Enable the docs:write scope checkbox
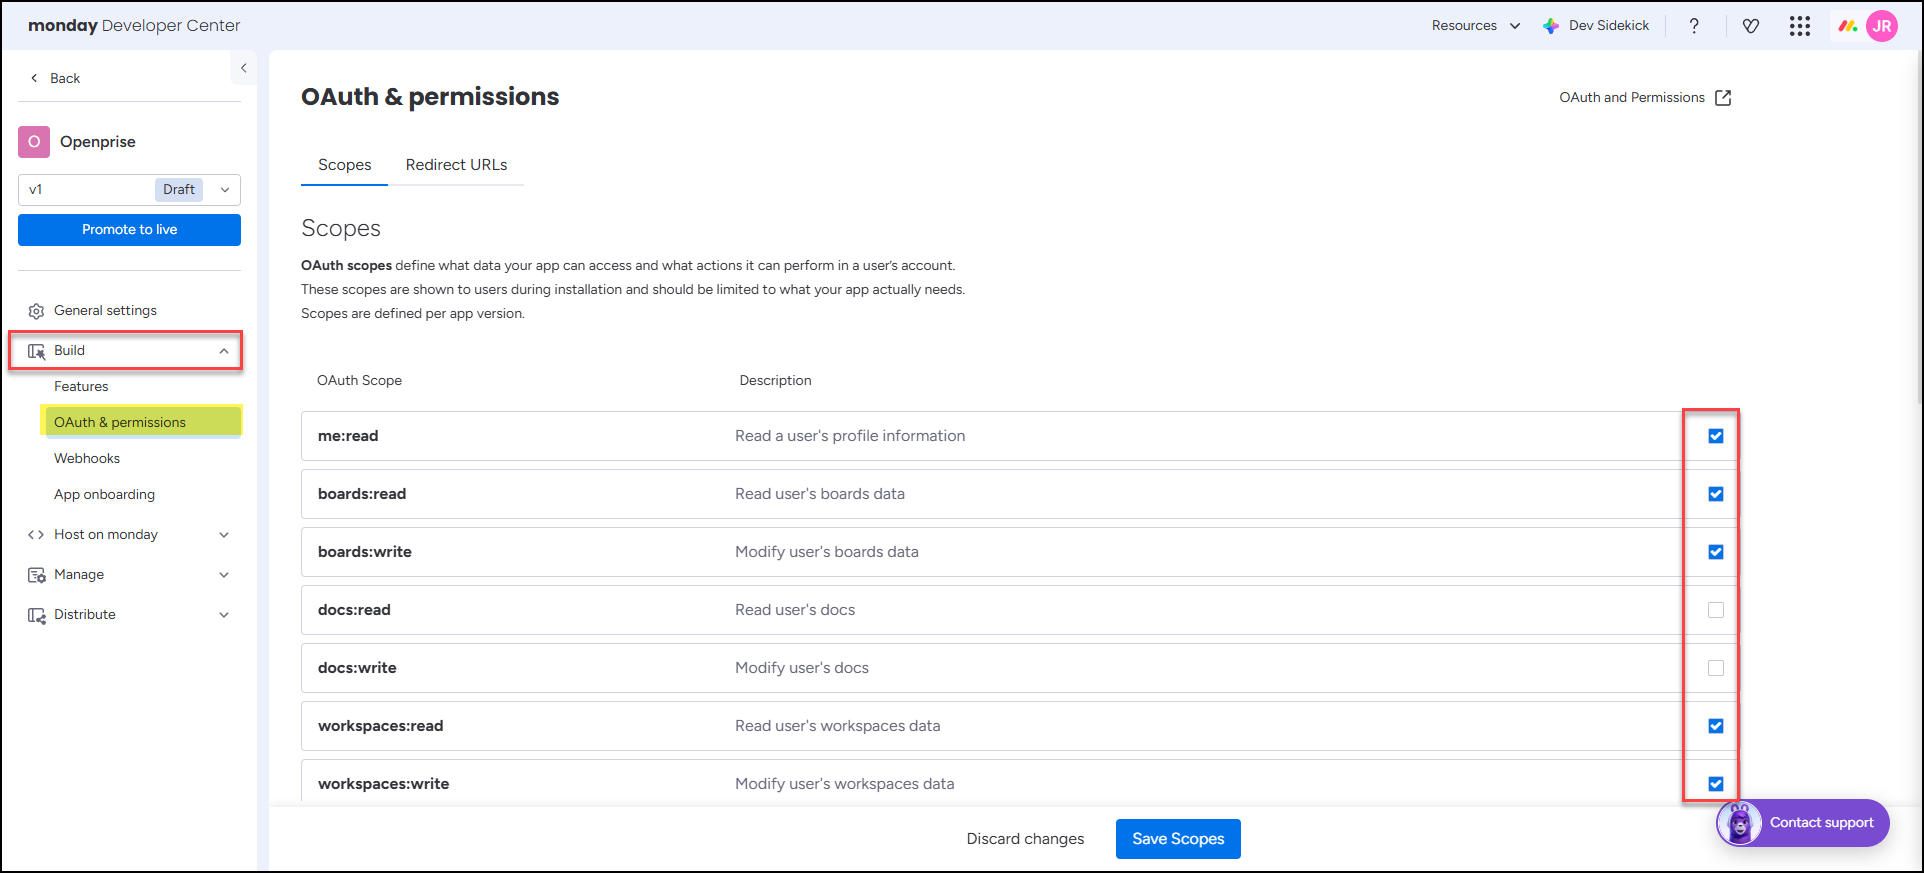This screenshot has height=873, width=1924. coord(1716,668)
